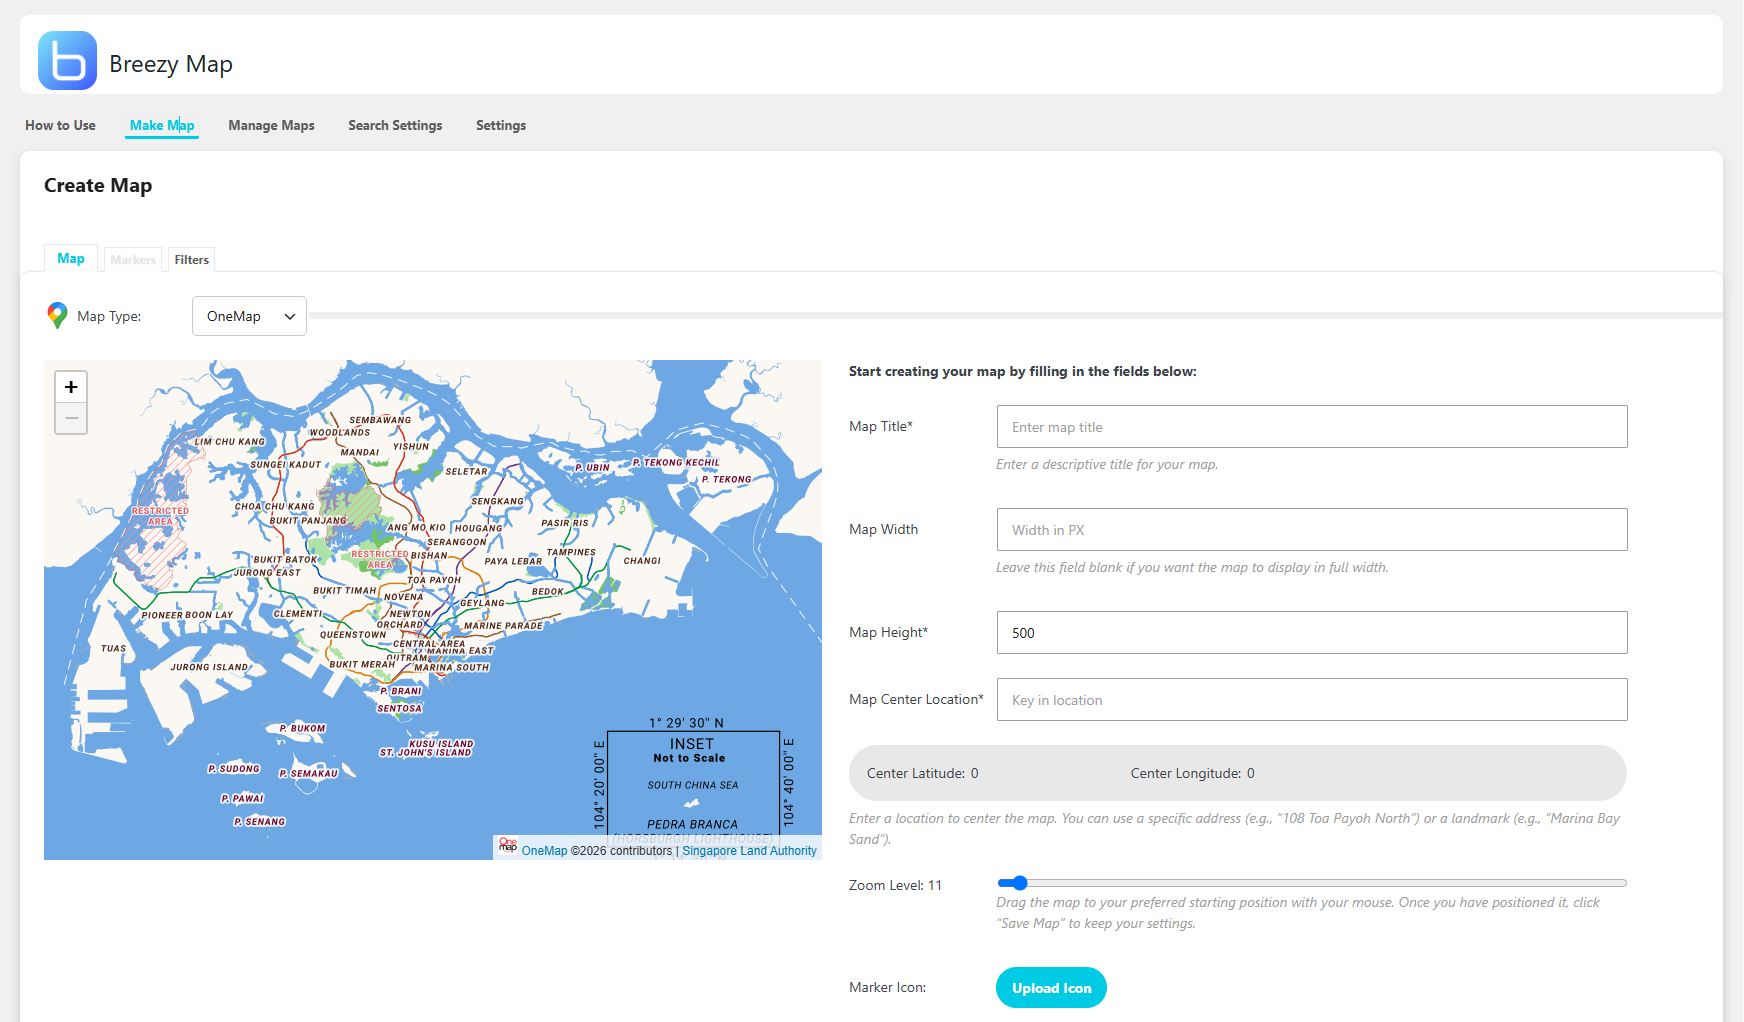Focus the Map Title input field
Viewport: 1744px width, 1022px height.
pos(1312,427)
